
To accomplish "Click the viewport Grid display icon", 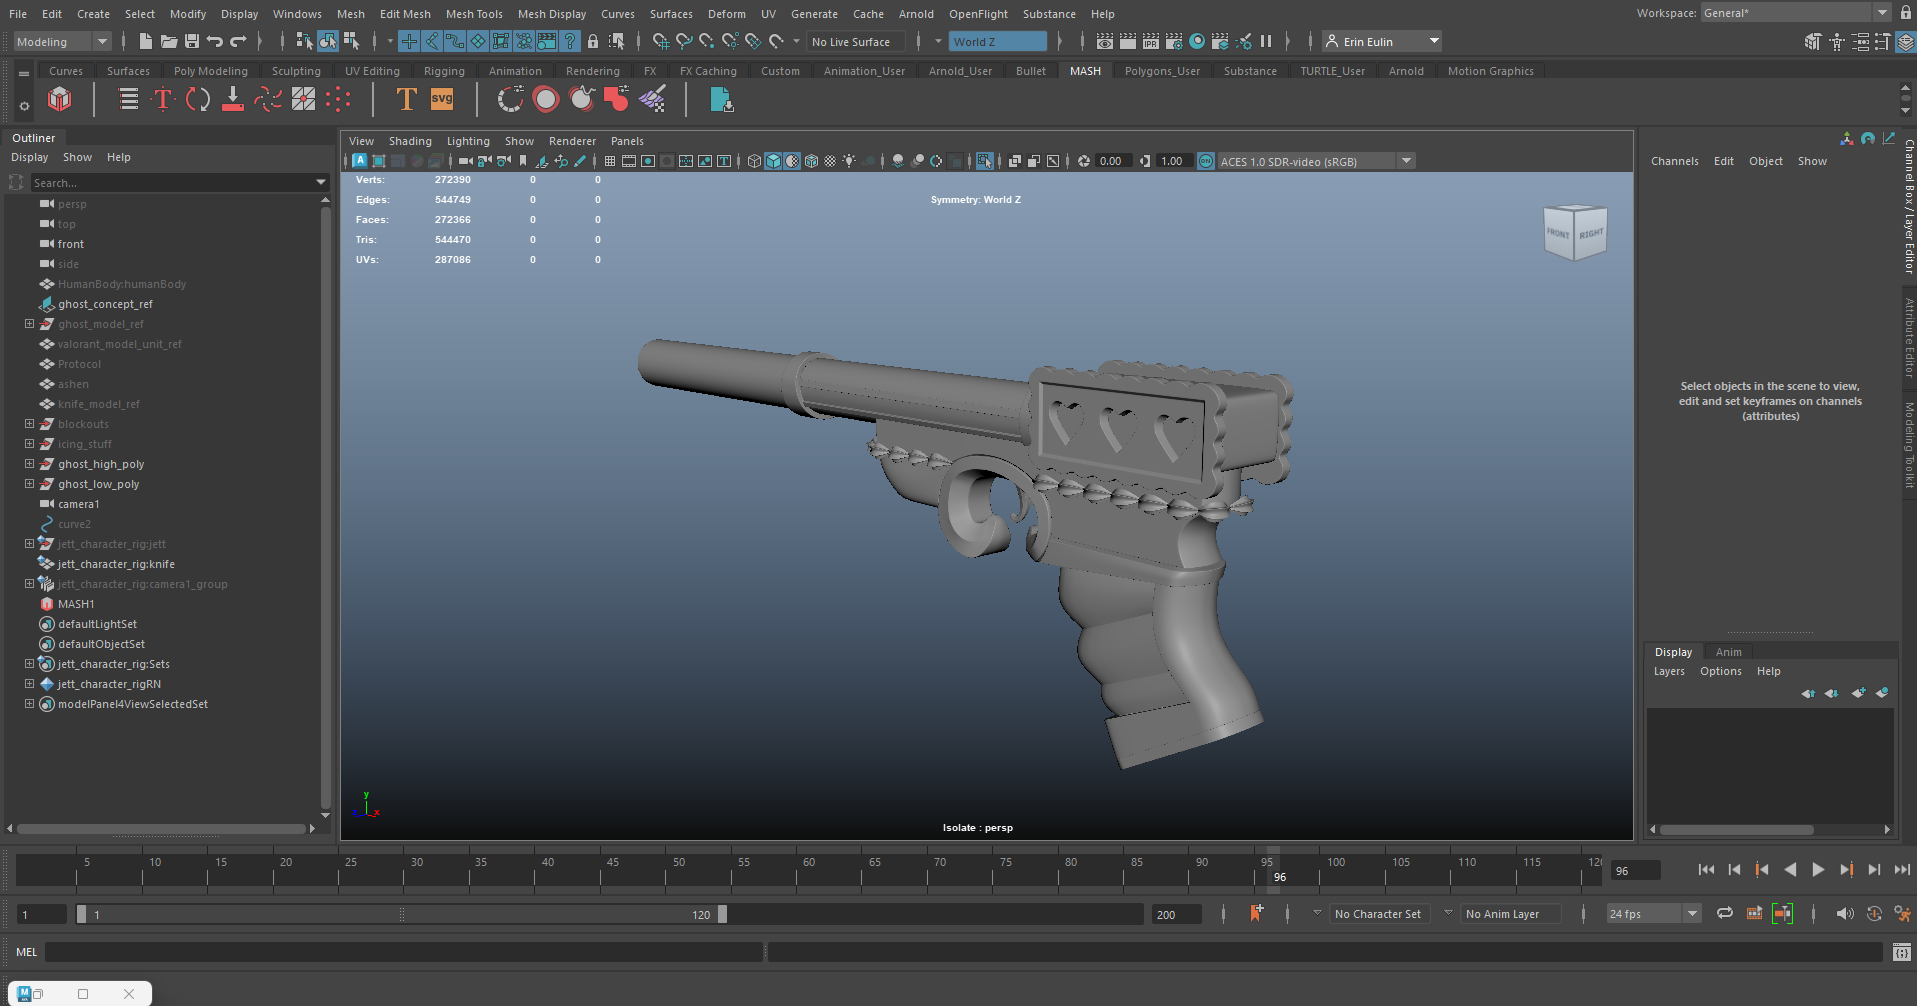I will [x=610, y=161].
